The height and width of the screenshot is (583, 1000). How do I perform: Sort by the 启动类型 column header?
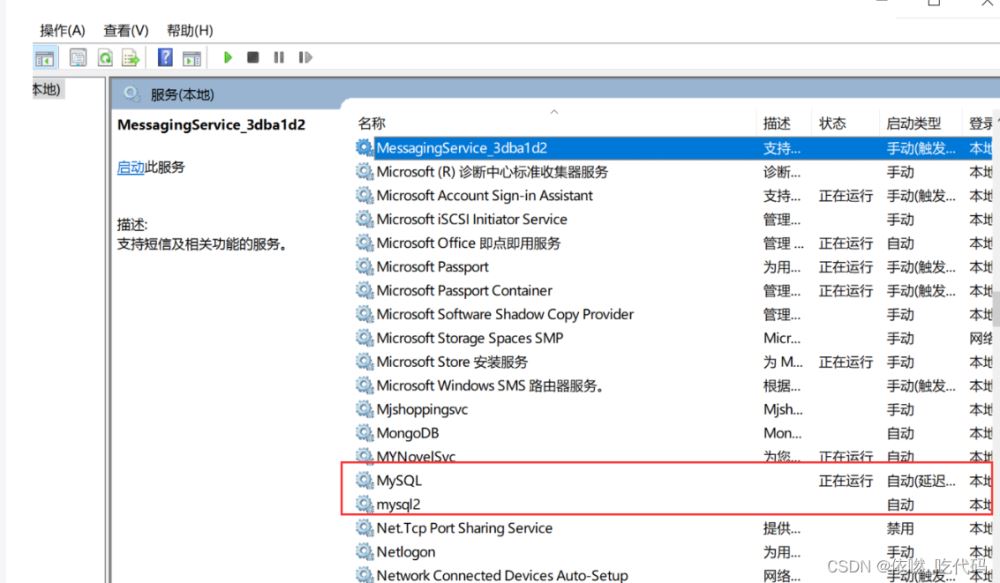coord(913,123)
